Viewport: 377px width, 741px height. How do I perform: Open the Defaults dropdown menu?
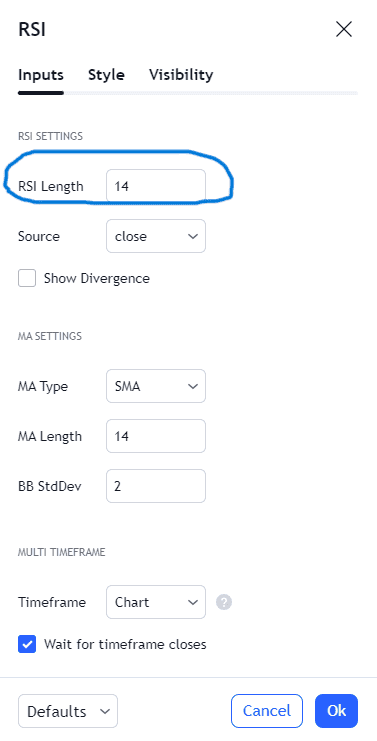(68, 711)
